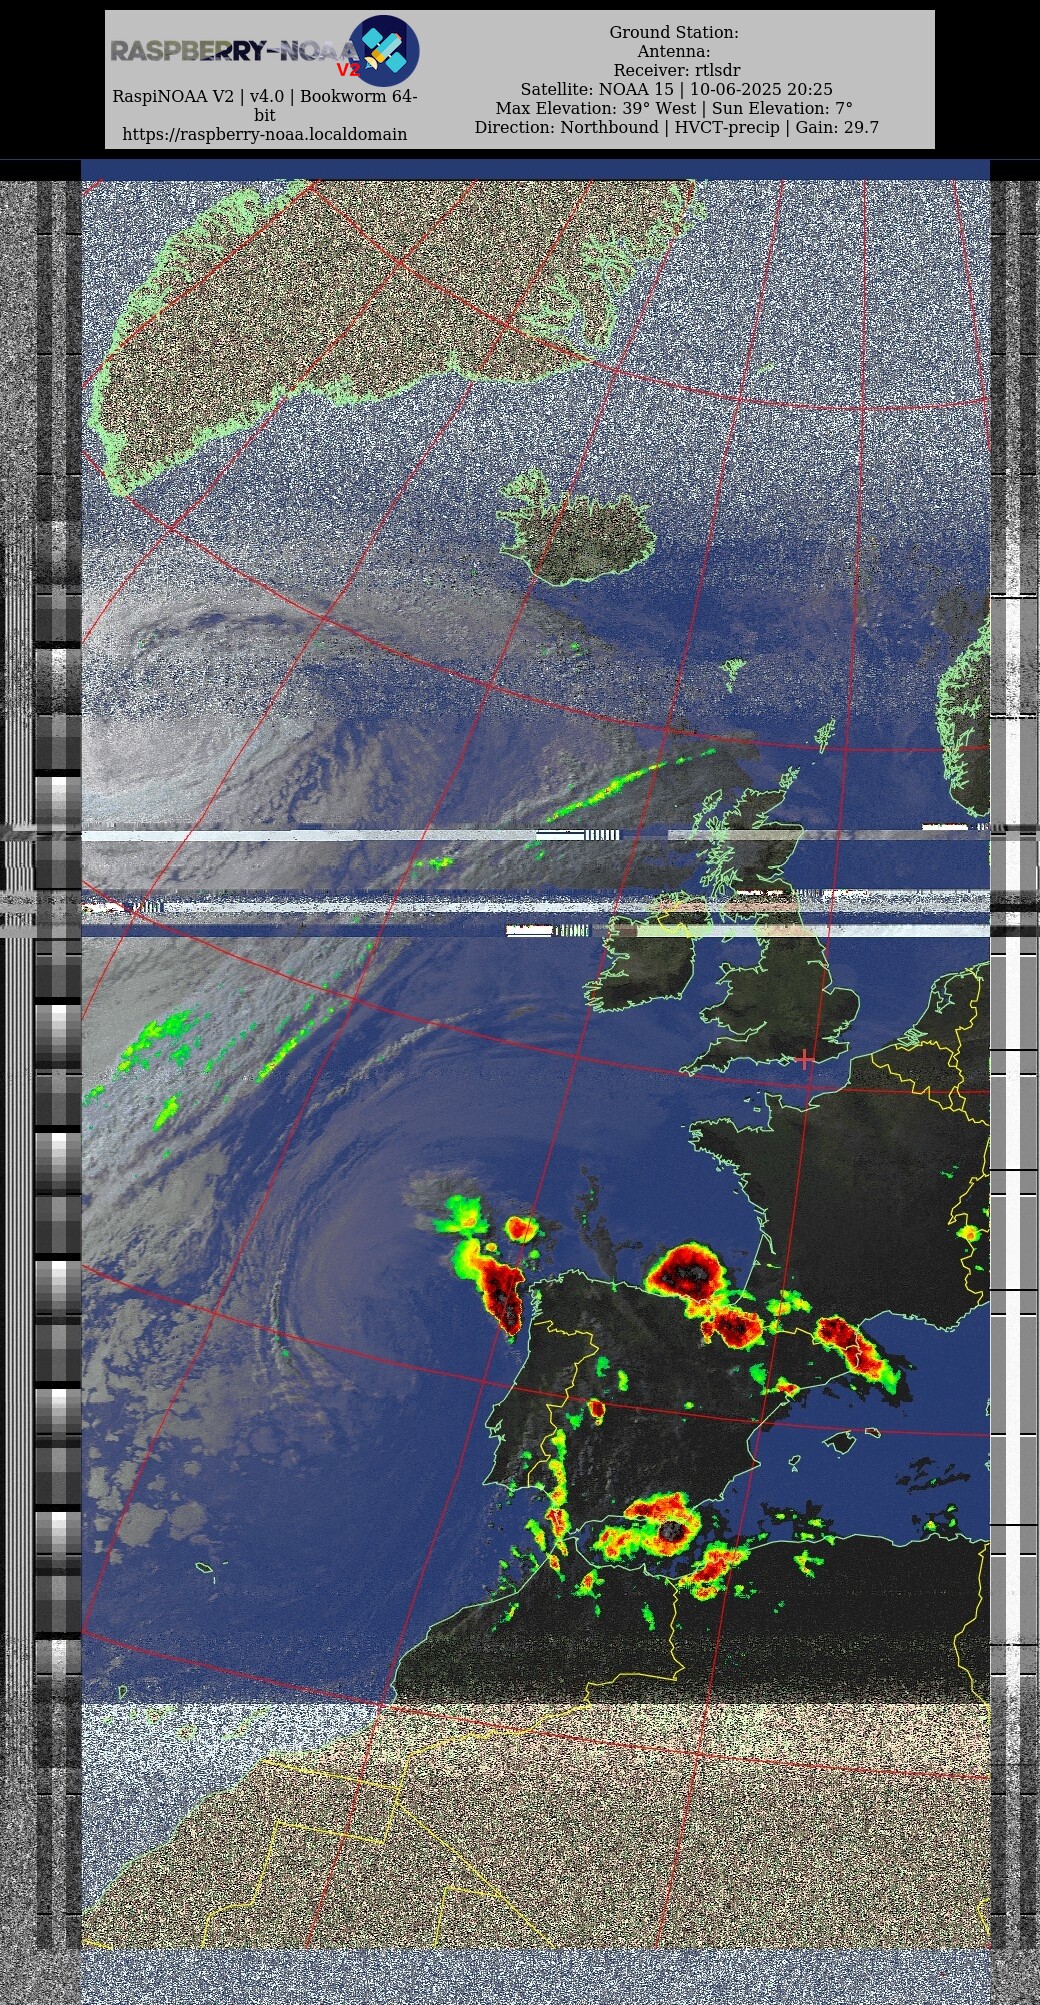1040x2005 pixels.
Task: Select the "Ground Station:" header line
Action: (674, 32)
